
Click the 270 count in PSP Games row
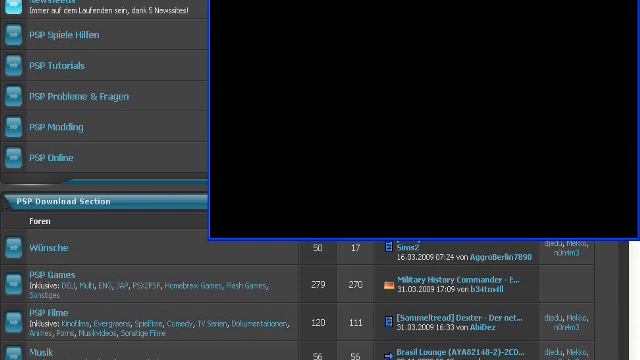click(356, 284)
